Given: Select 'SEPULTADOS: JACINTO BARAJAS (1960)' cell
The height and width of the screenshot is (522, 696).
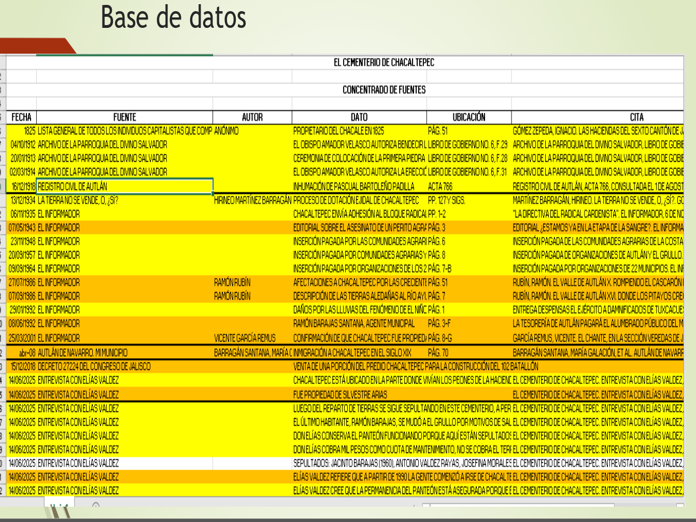Looking at the screenshot, I should coord(402,463).
